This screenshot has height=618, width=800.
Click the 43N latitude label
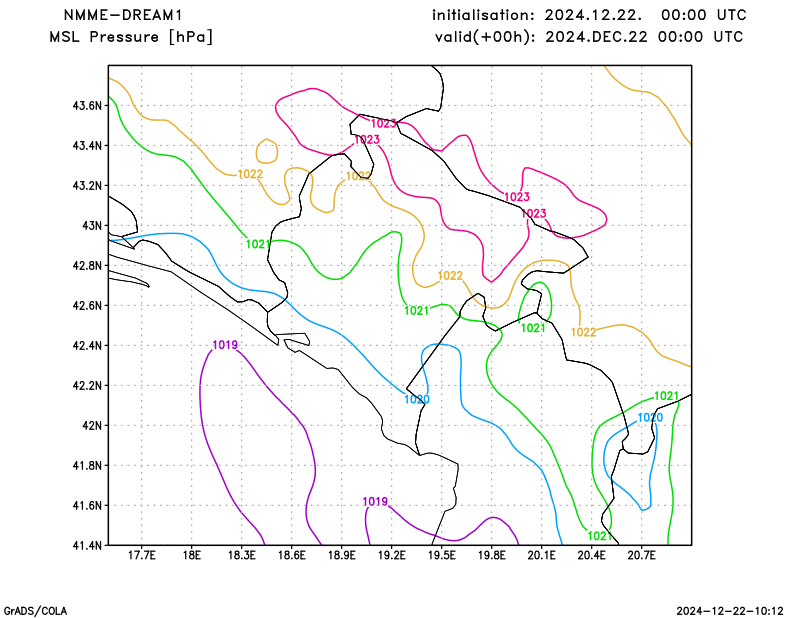pos(92,226)
